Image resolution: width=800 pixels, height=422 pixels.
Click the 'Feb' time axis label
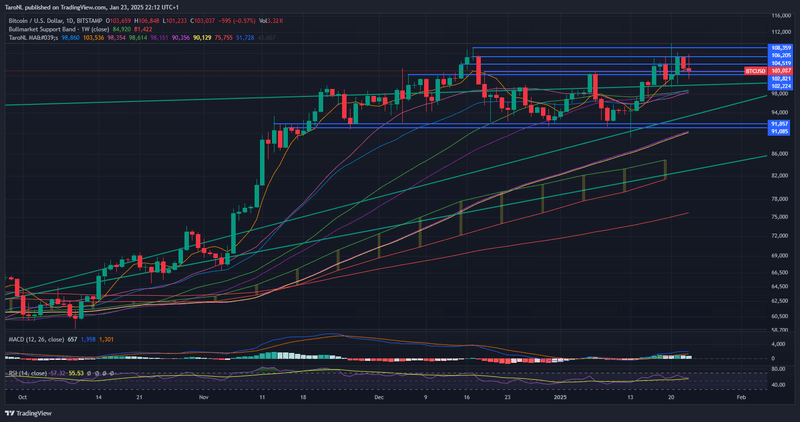(741, 397)
